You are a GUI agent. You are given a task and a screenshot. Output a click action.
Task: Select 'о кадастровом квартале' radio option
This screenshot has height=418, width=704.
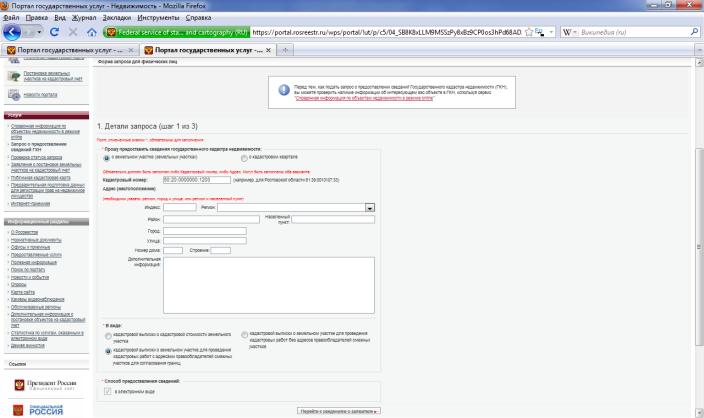(x=244, y=158)
